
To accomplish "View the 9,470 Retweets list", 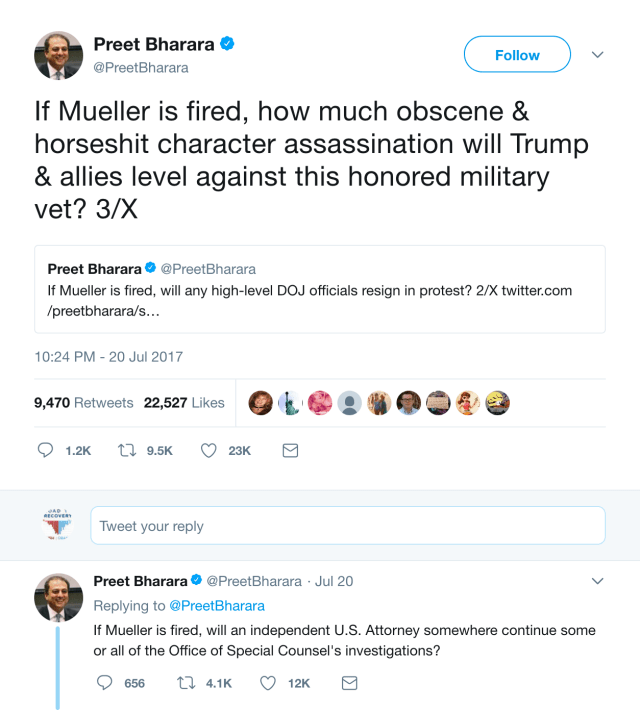I will point(83,403).
